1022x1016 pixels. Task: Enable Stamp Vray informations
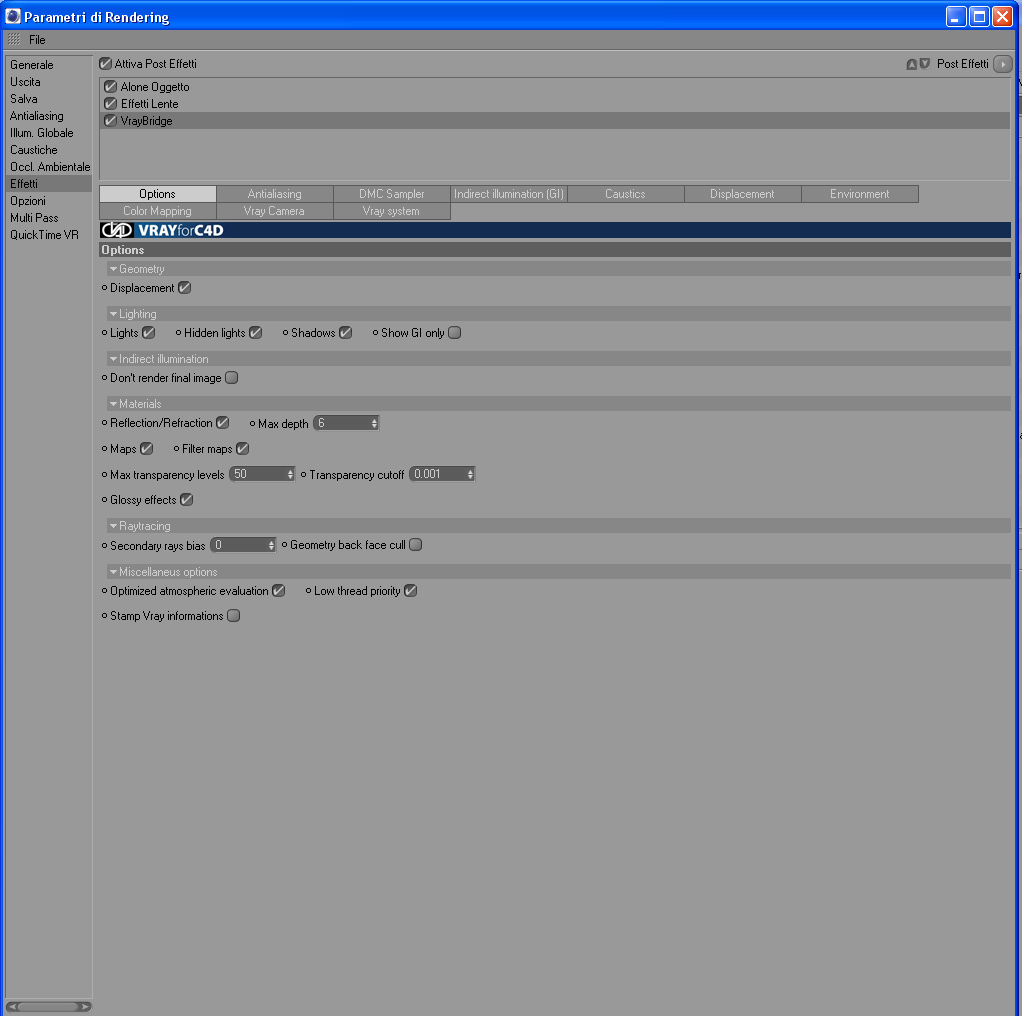click(233, 615)
